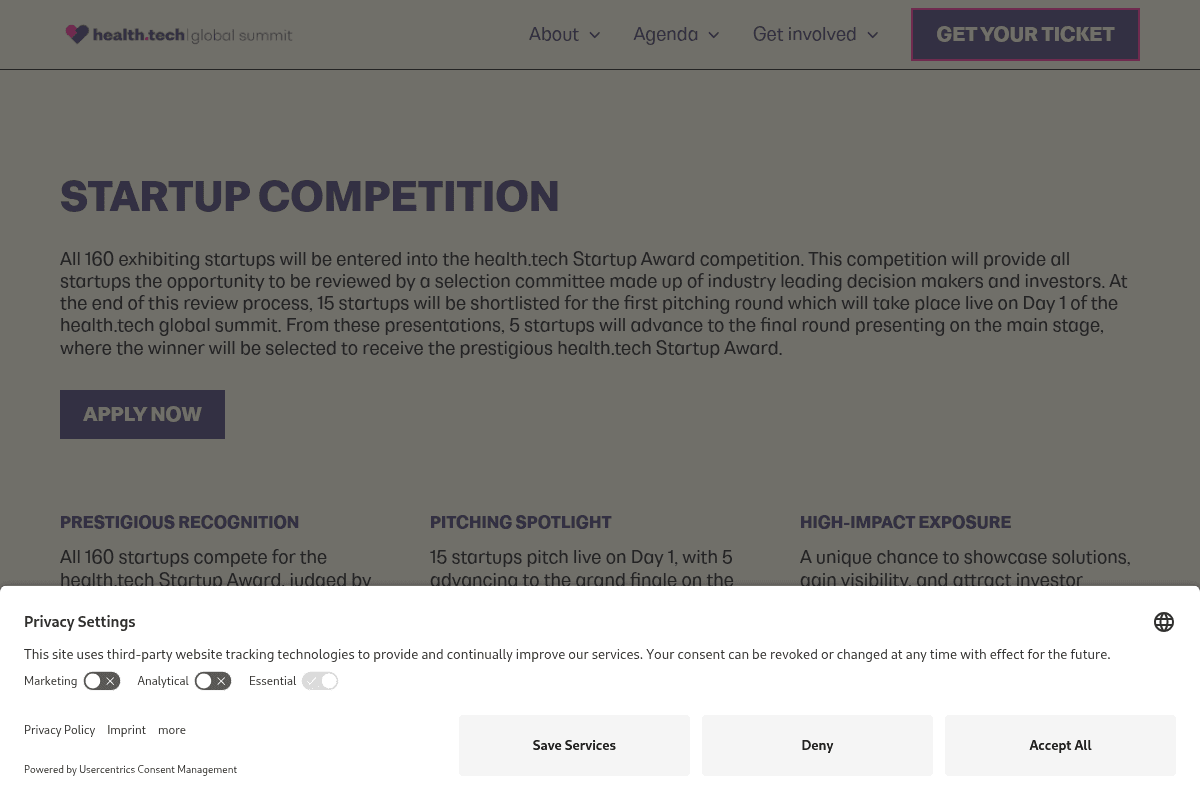The width and height of the screenshot is (1200, 800).
Task: Open the language selector globe icon
Action: (1164, 622)
